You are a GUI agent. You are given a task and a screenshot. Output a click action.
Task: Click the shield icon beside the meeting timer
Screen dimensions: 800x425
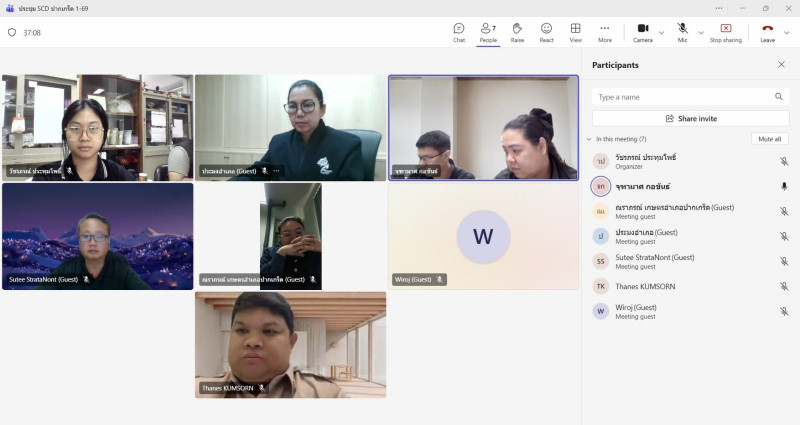click(x=12, y=32)
